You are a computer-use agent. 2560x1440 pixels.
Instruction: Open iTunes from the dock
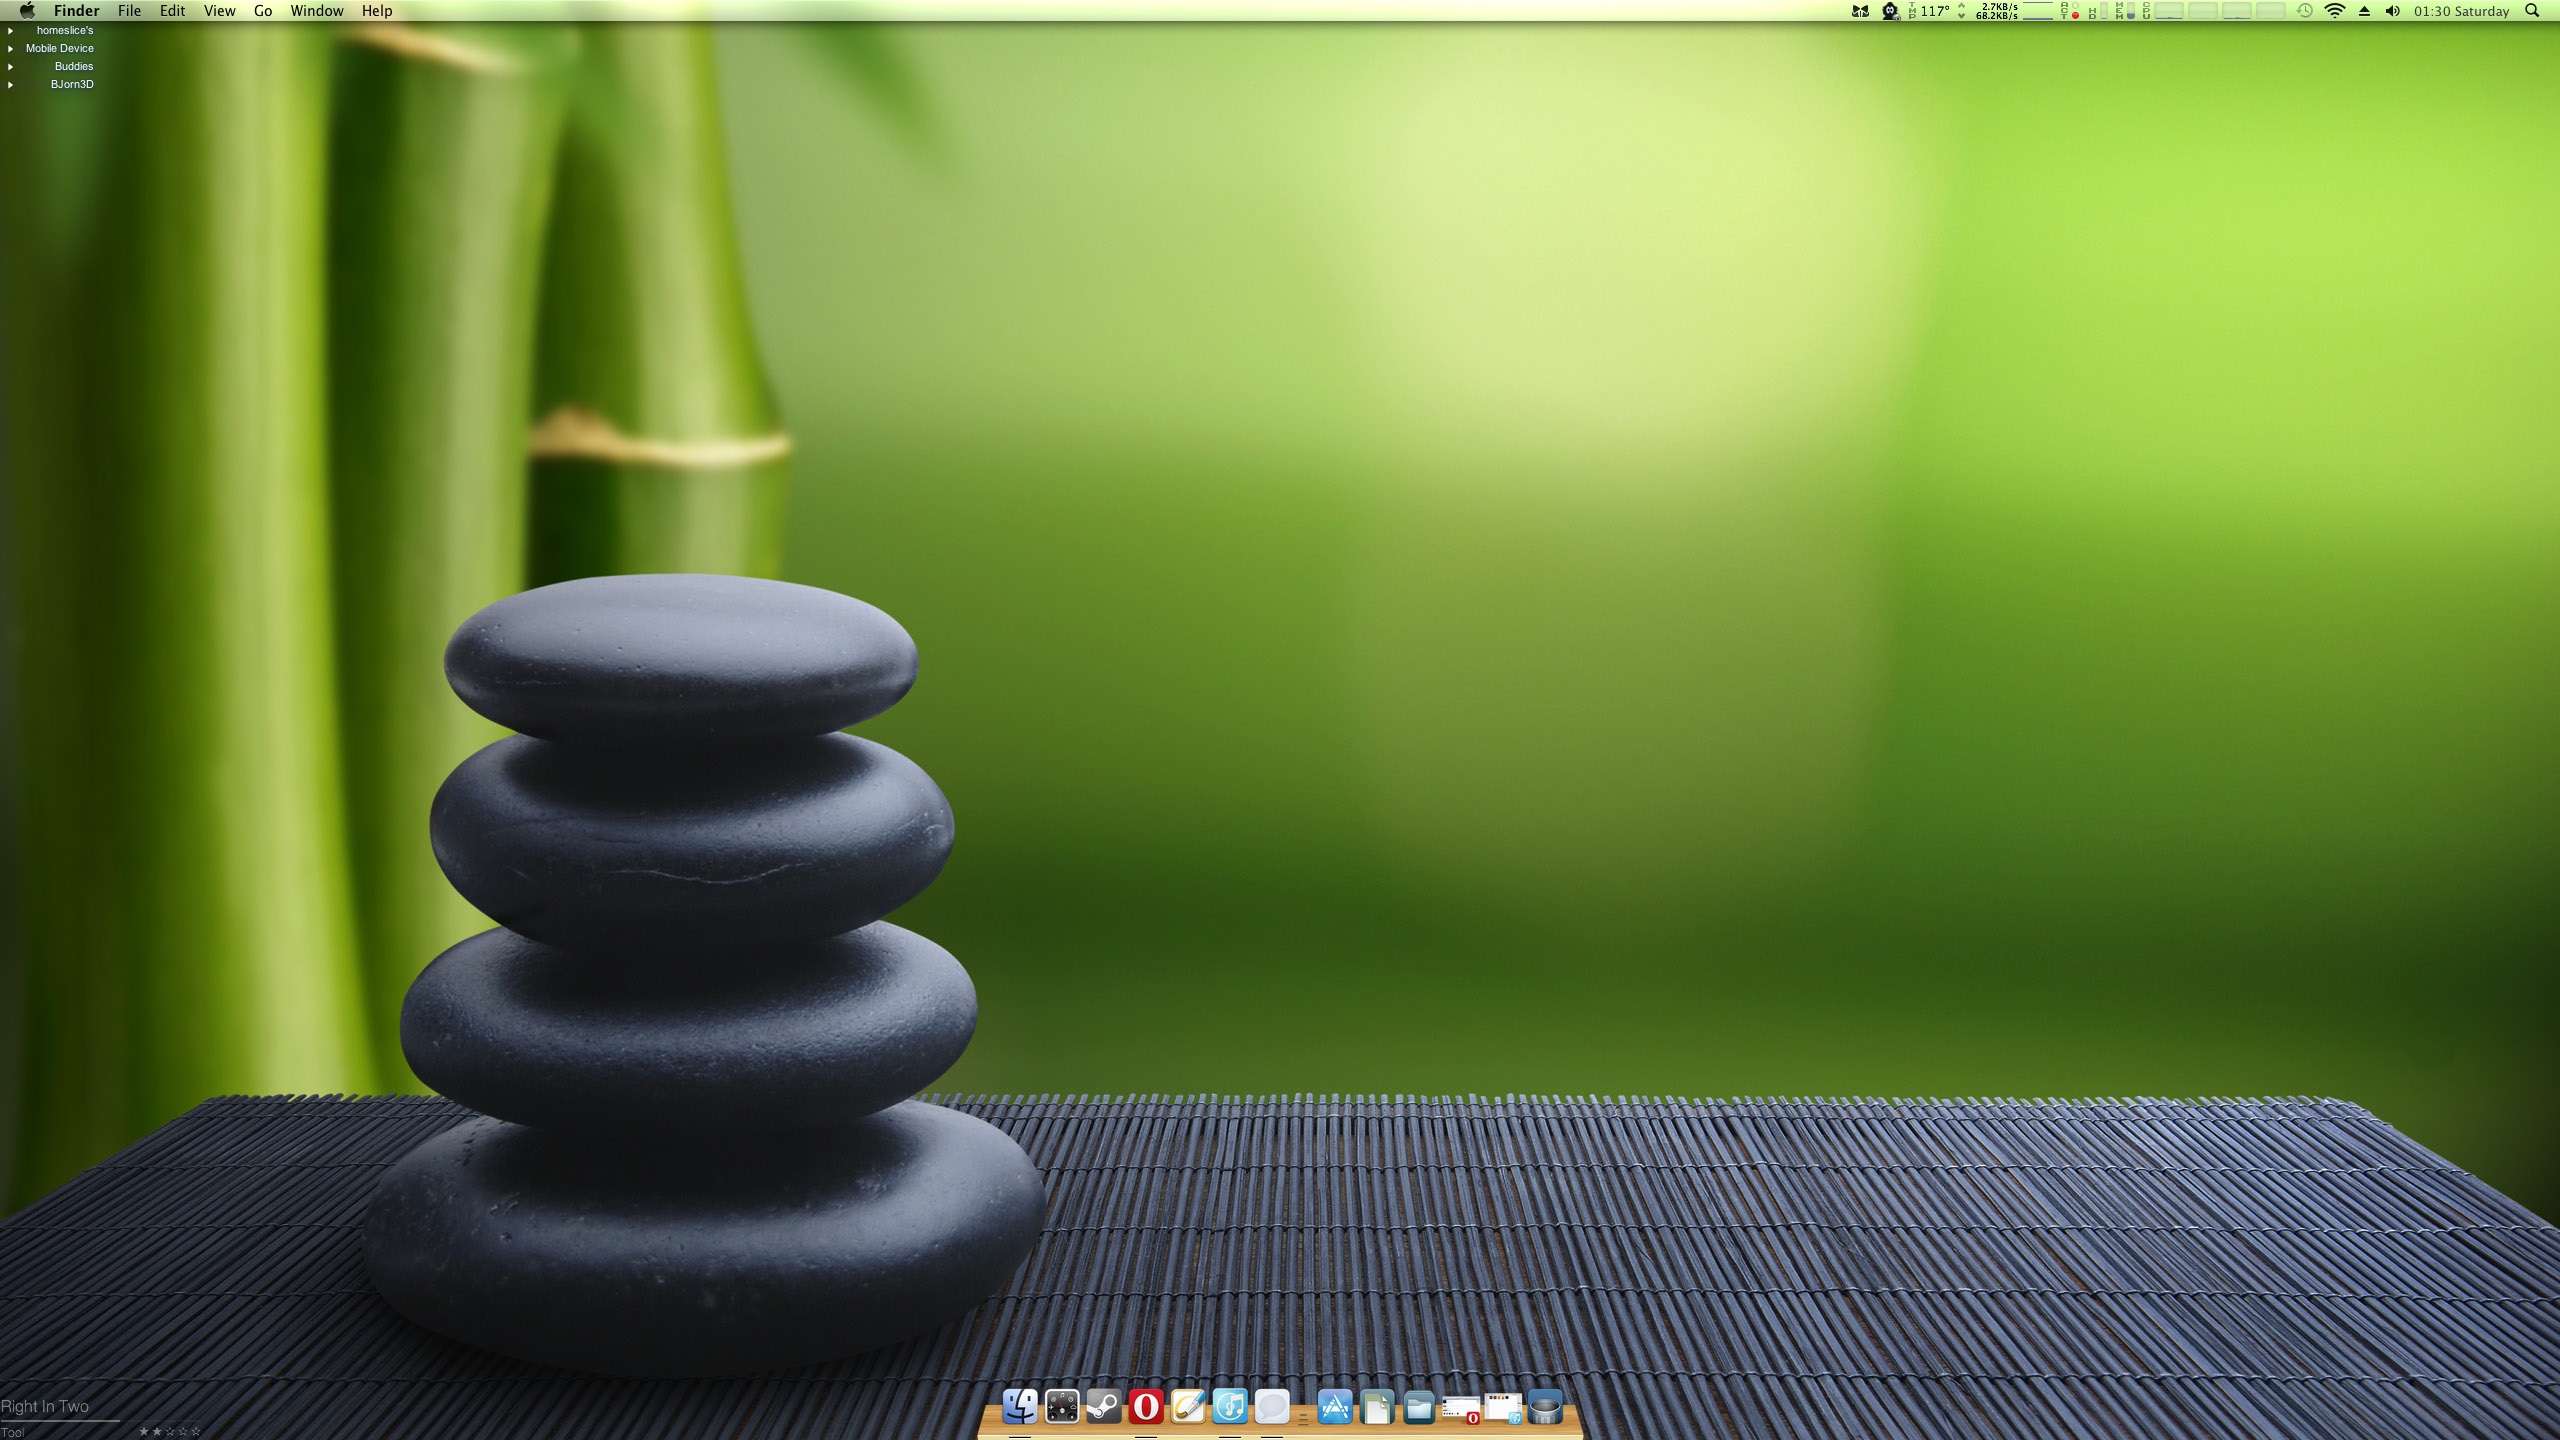1229,1407
